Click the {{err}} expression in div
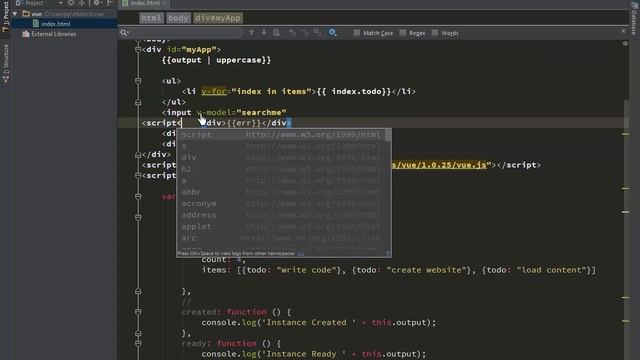This screenshot has height=360, width=640. click(x=243, y=123)
